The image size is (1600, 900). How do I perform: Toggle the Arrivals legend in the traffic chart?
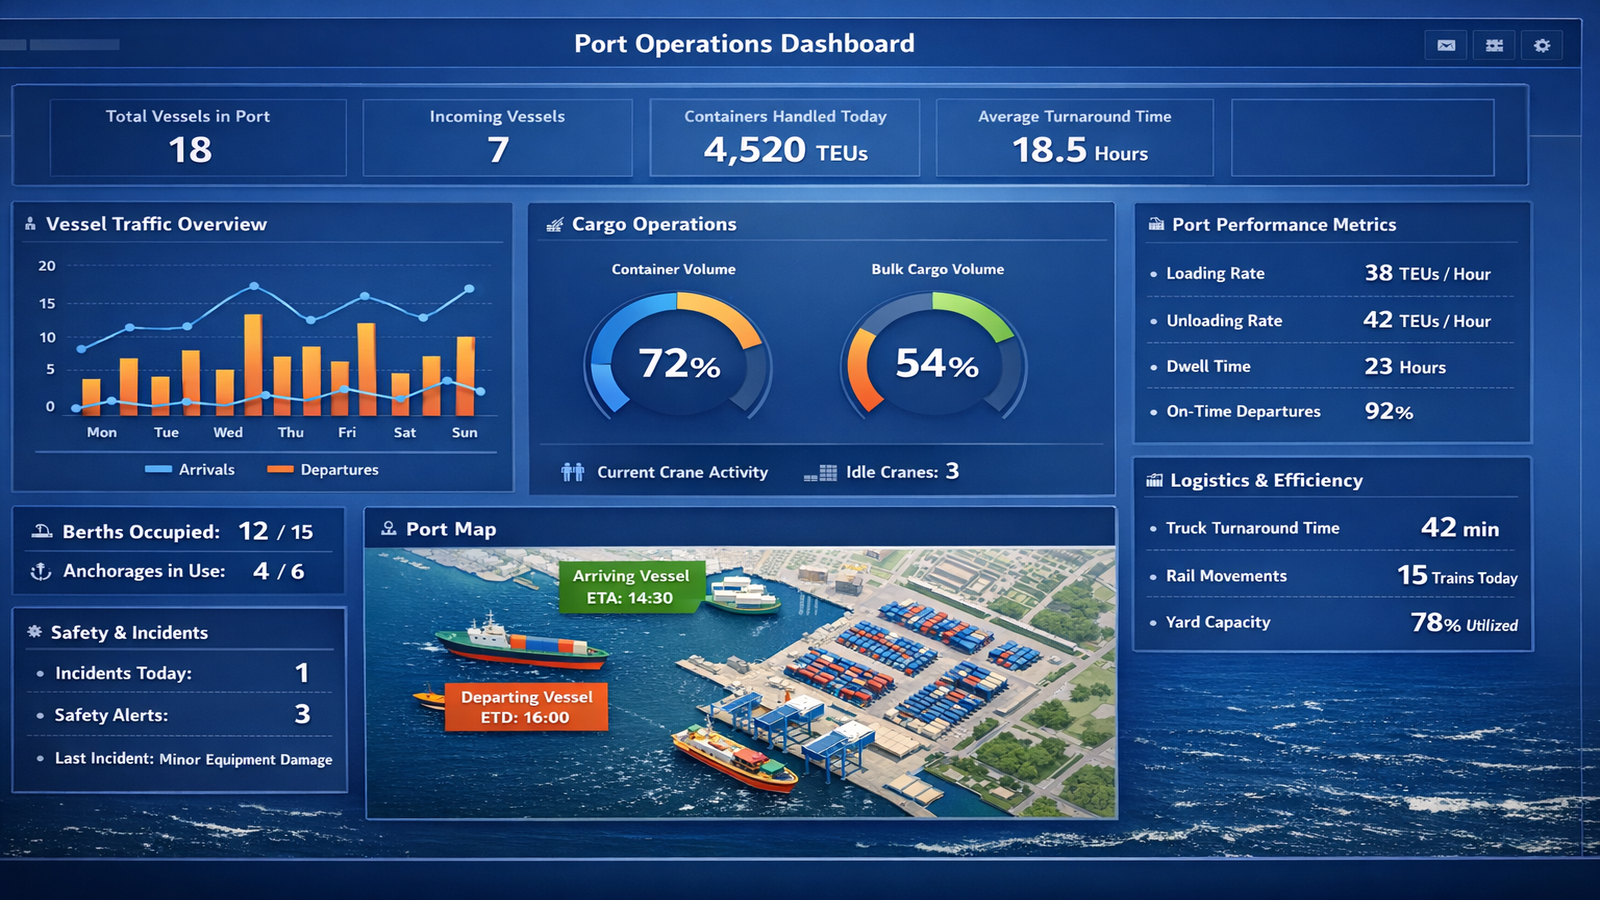192,469
